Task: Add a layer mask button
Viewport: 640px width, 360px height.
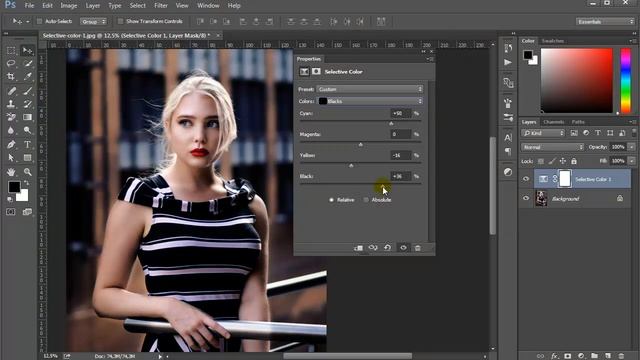Action: [567, 356]
